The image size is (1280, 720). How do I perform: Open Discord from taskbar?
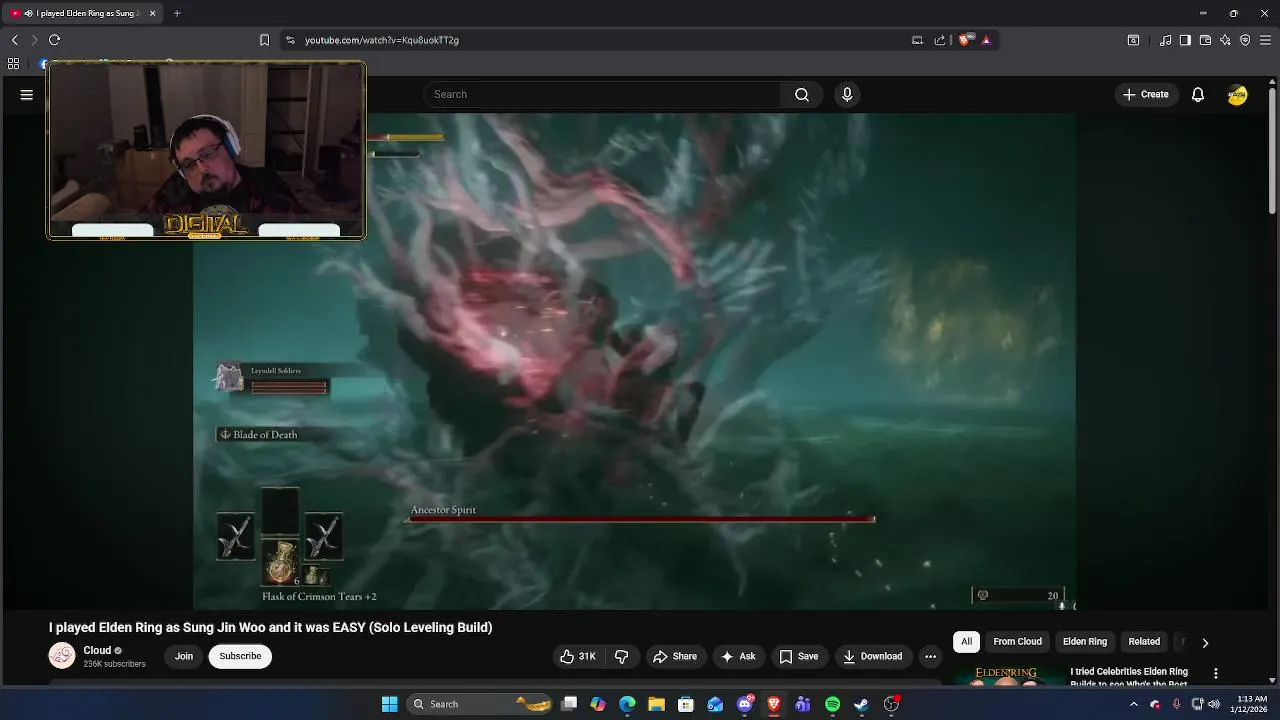tap(744, 704)
